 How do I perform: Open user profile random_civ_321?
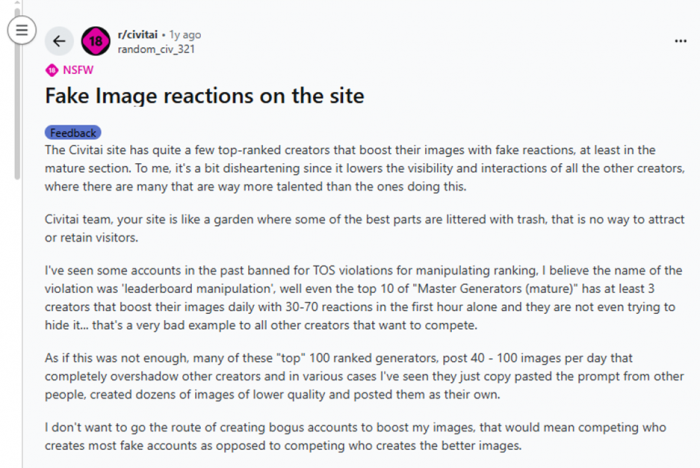tap(153, 48)
